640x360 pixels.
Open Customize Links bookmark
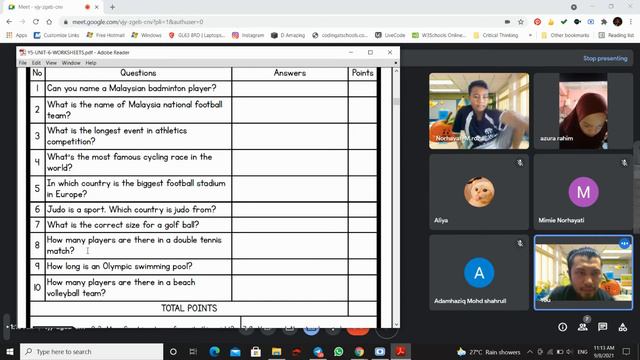click(x=56, y=36)
